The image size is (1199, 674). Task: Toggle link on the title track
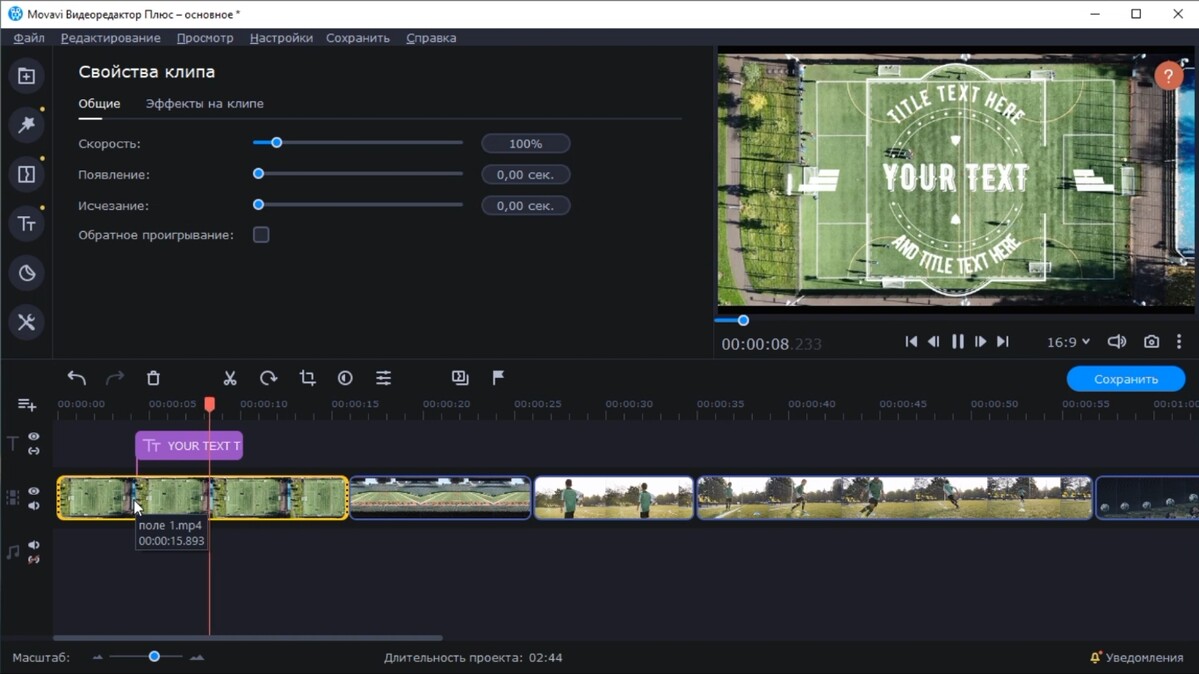point(34,451)
